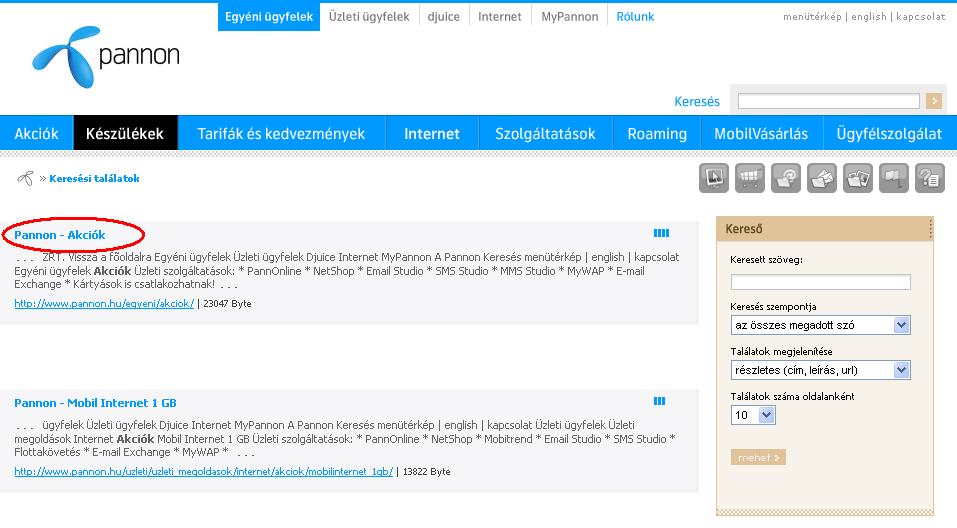
Task: Focus the top Keresés search field
Action: point(829,101)
